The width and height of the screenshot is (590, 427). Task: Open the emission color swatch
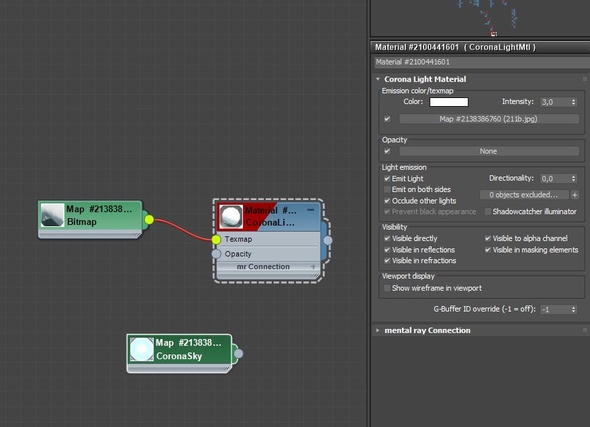pyautogui.click(x=449, y=102)
